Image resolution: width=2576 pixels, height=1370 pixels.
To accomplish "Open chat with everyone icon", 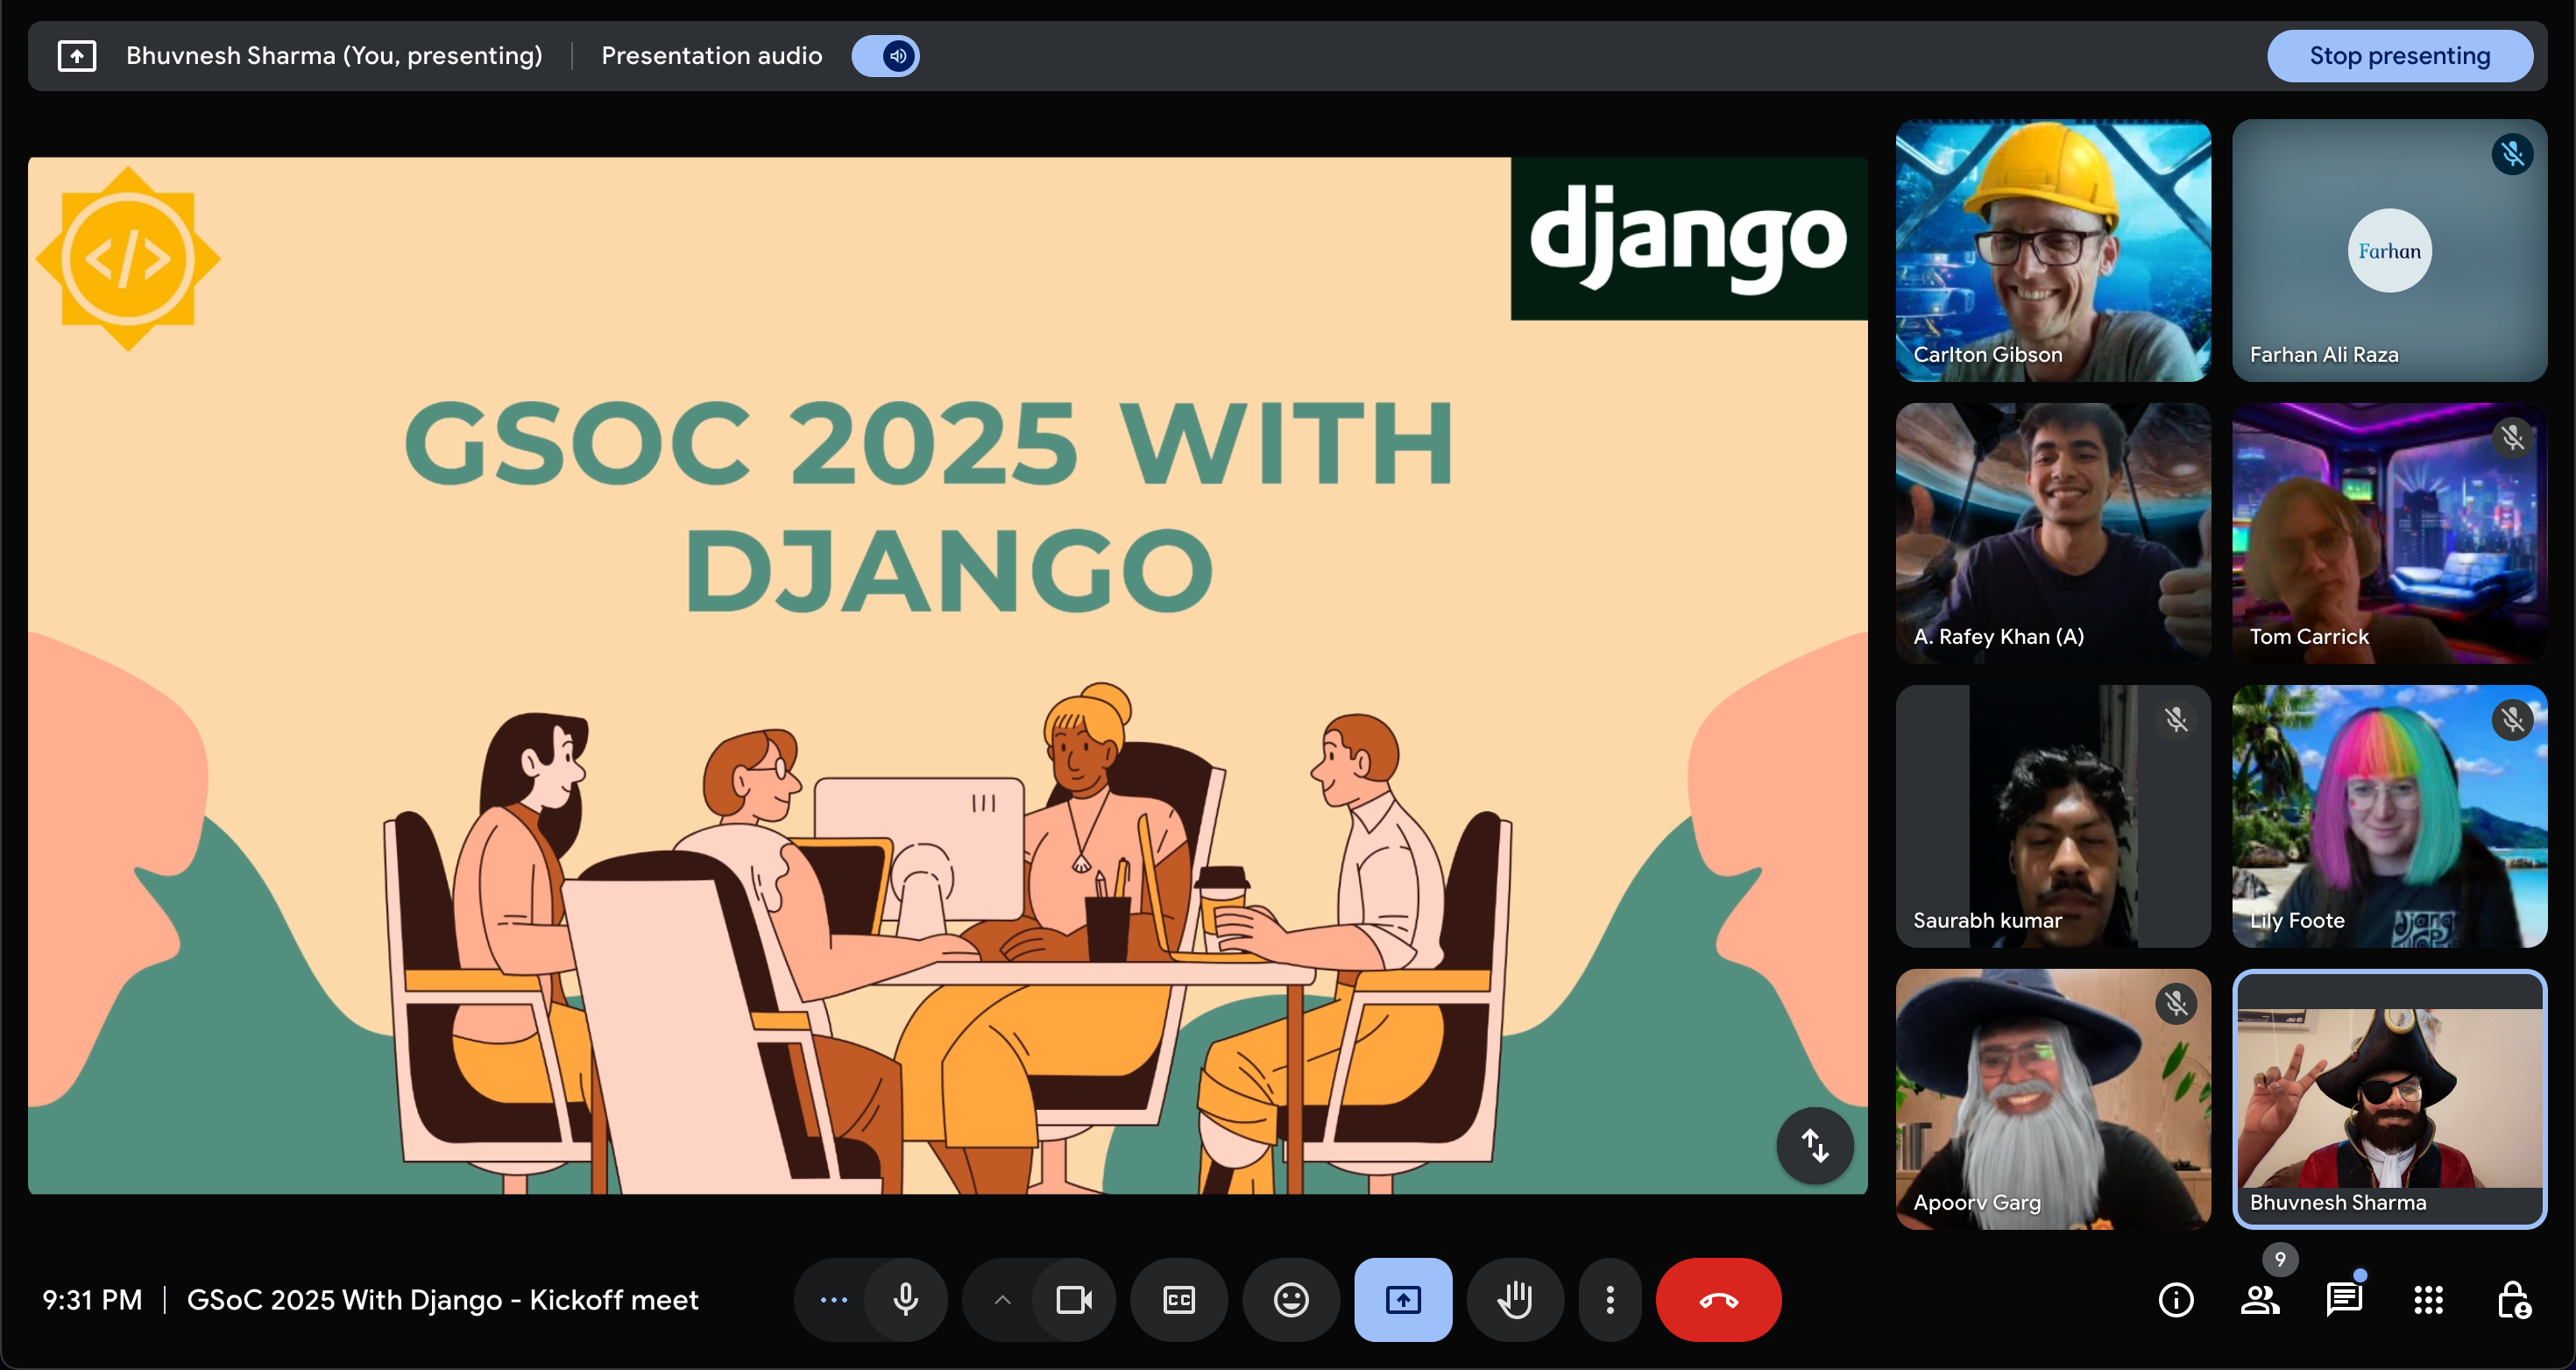I will (2344, 1299).
